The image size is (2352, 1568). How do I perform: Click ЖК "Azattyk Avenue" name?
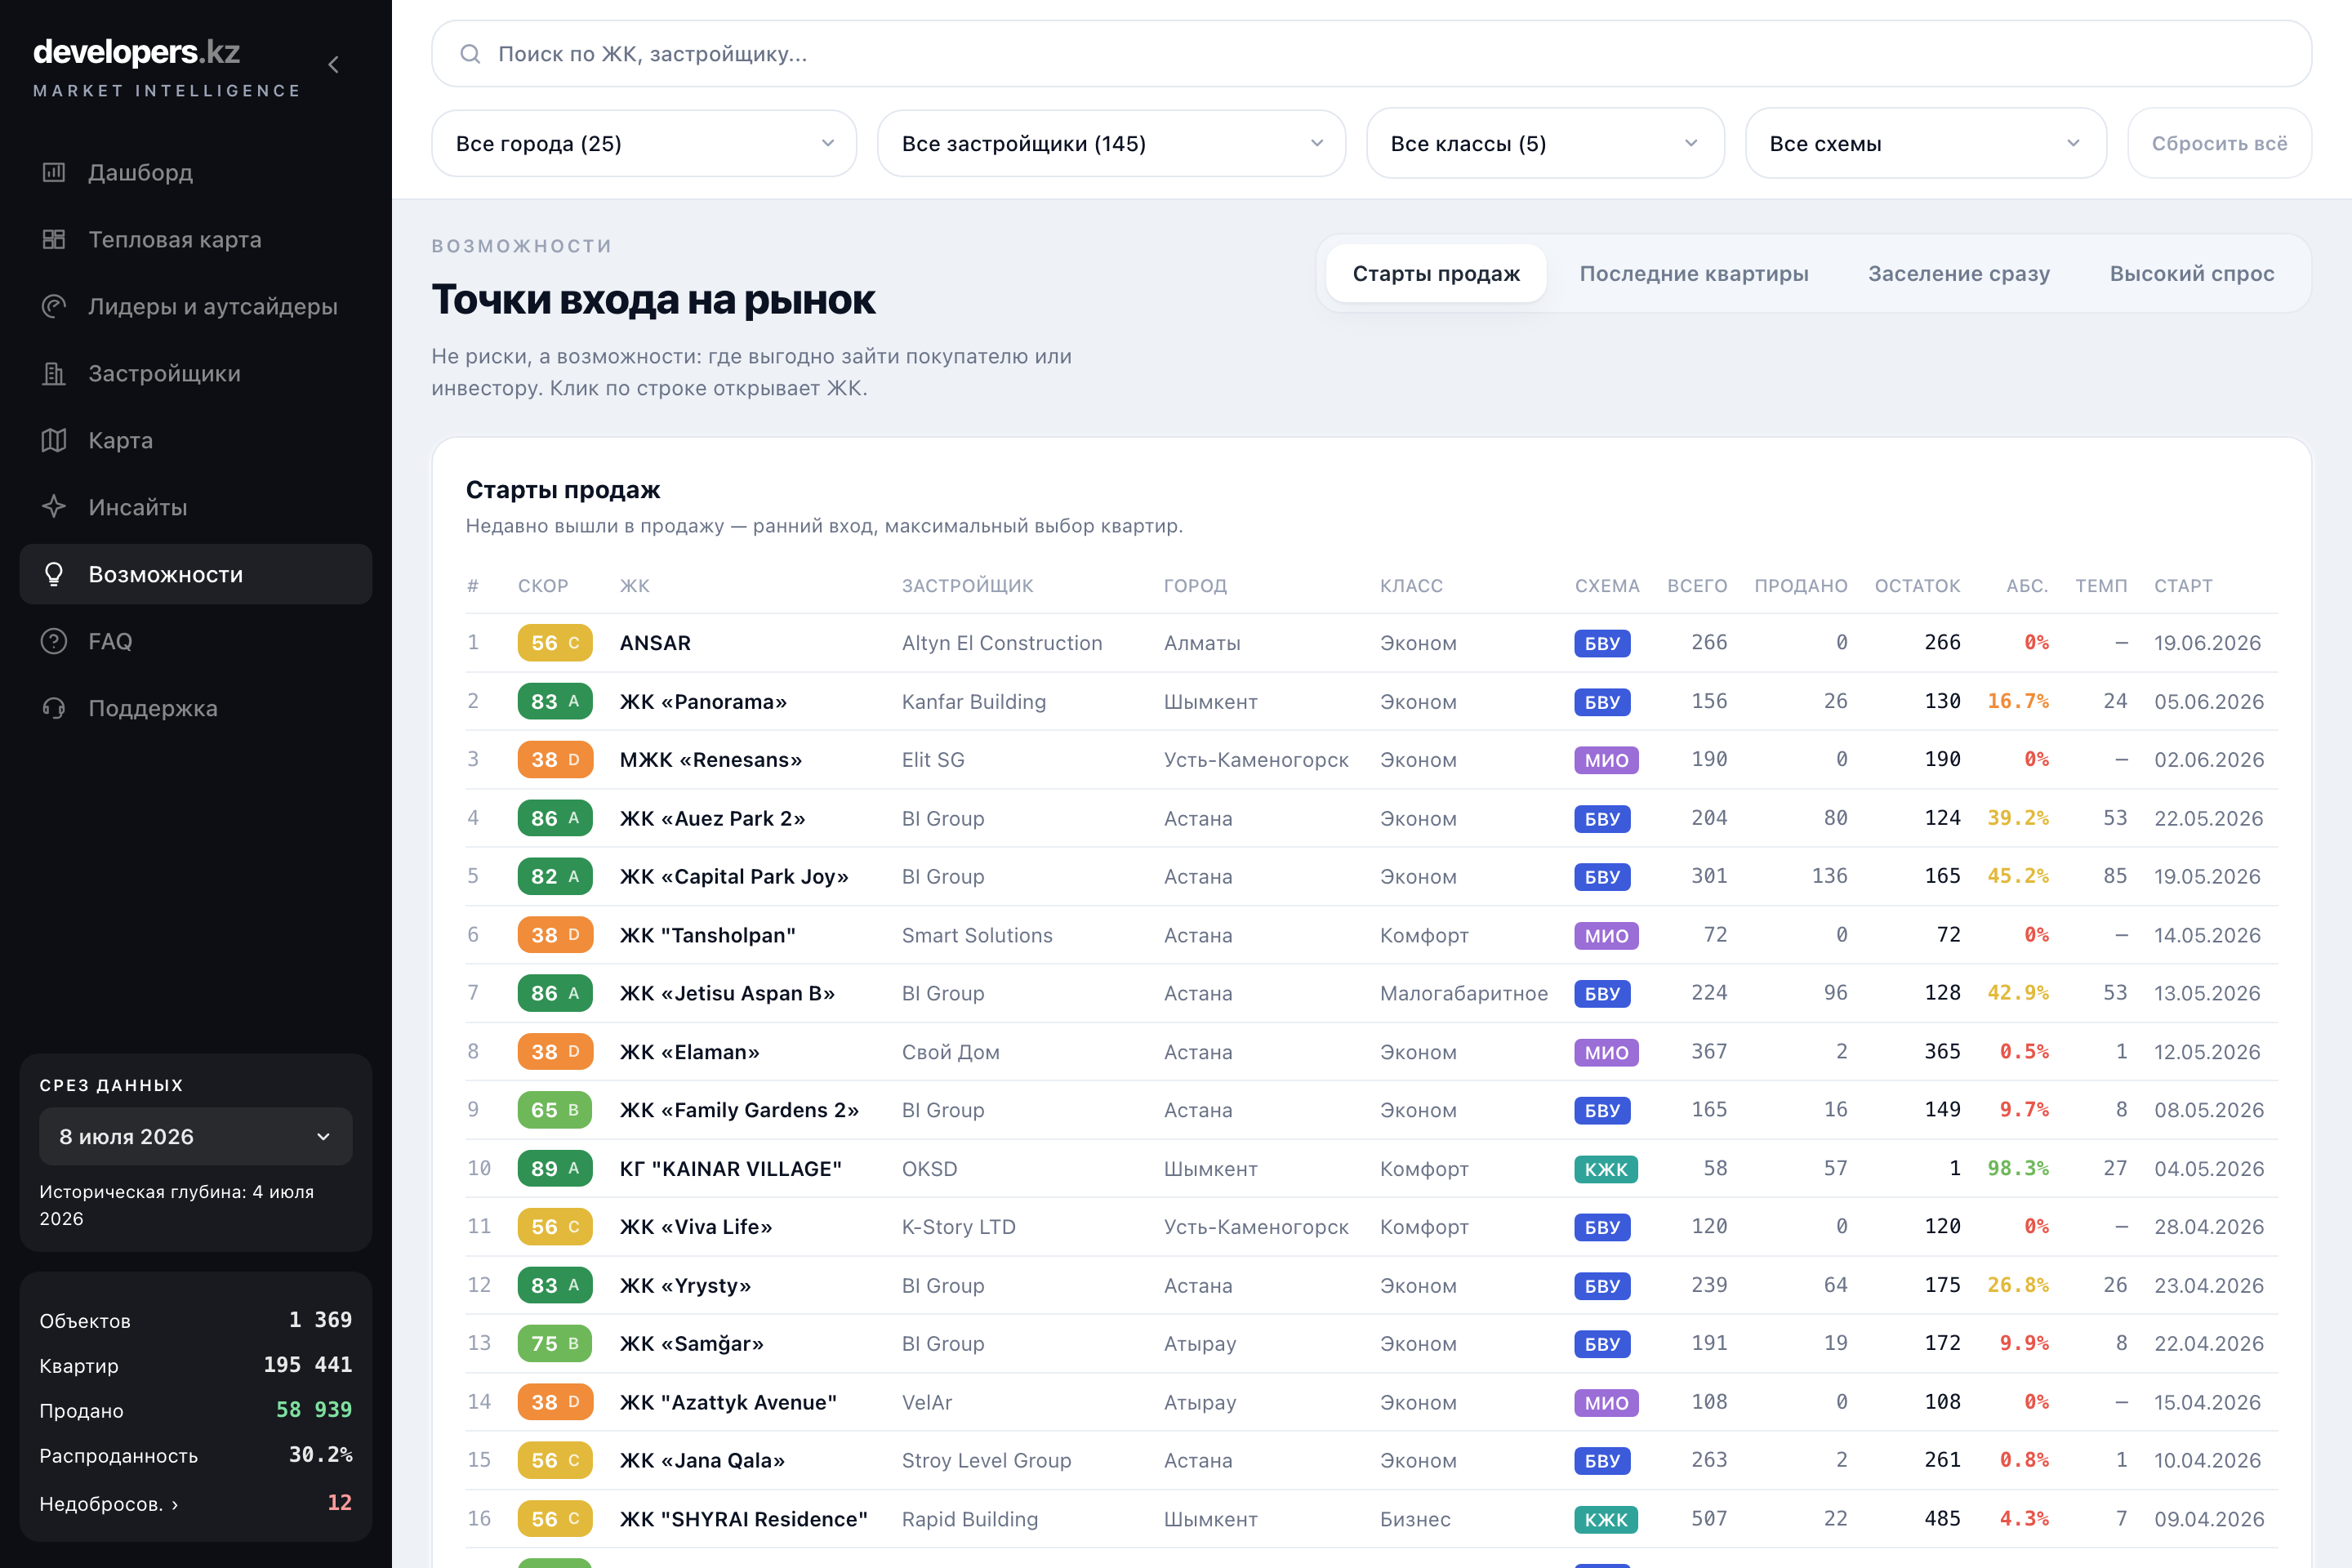[728, 1402]
